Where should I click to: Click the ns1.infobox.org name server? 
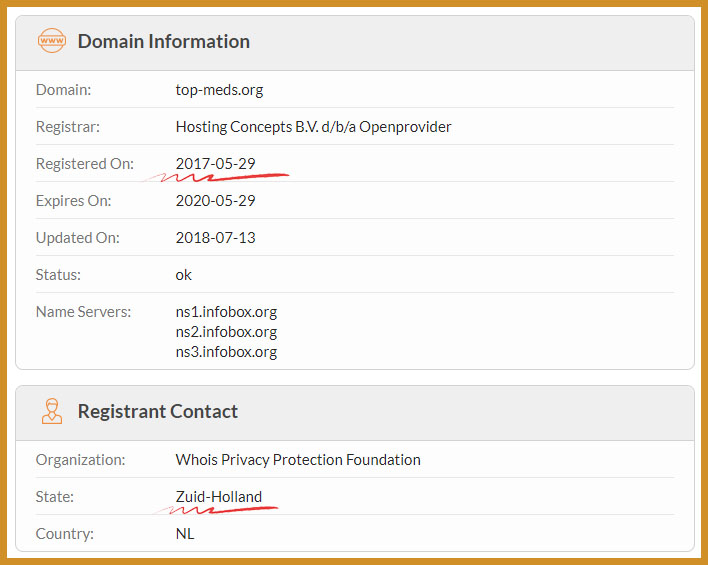click(x=226, y=311)
